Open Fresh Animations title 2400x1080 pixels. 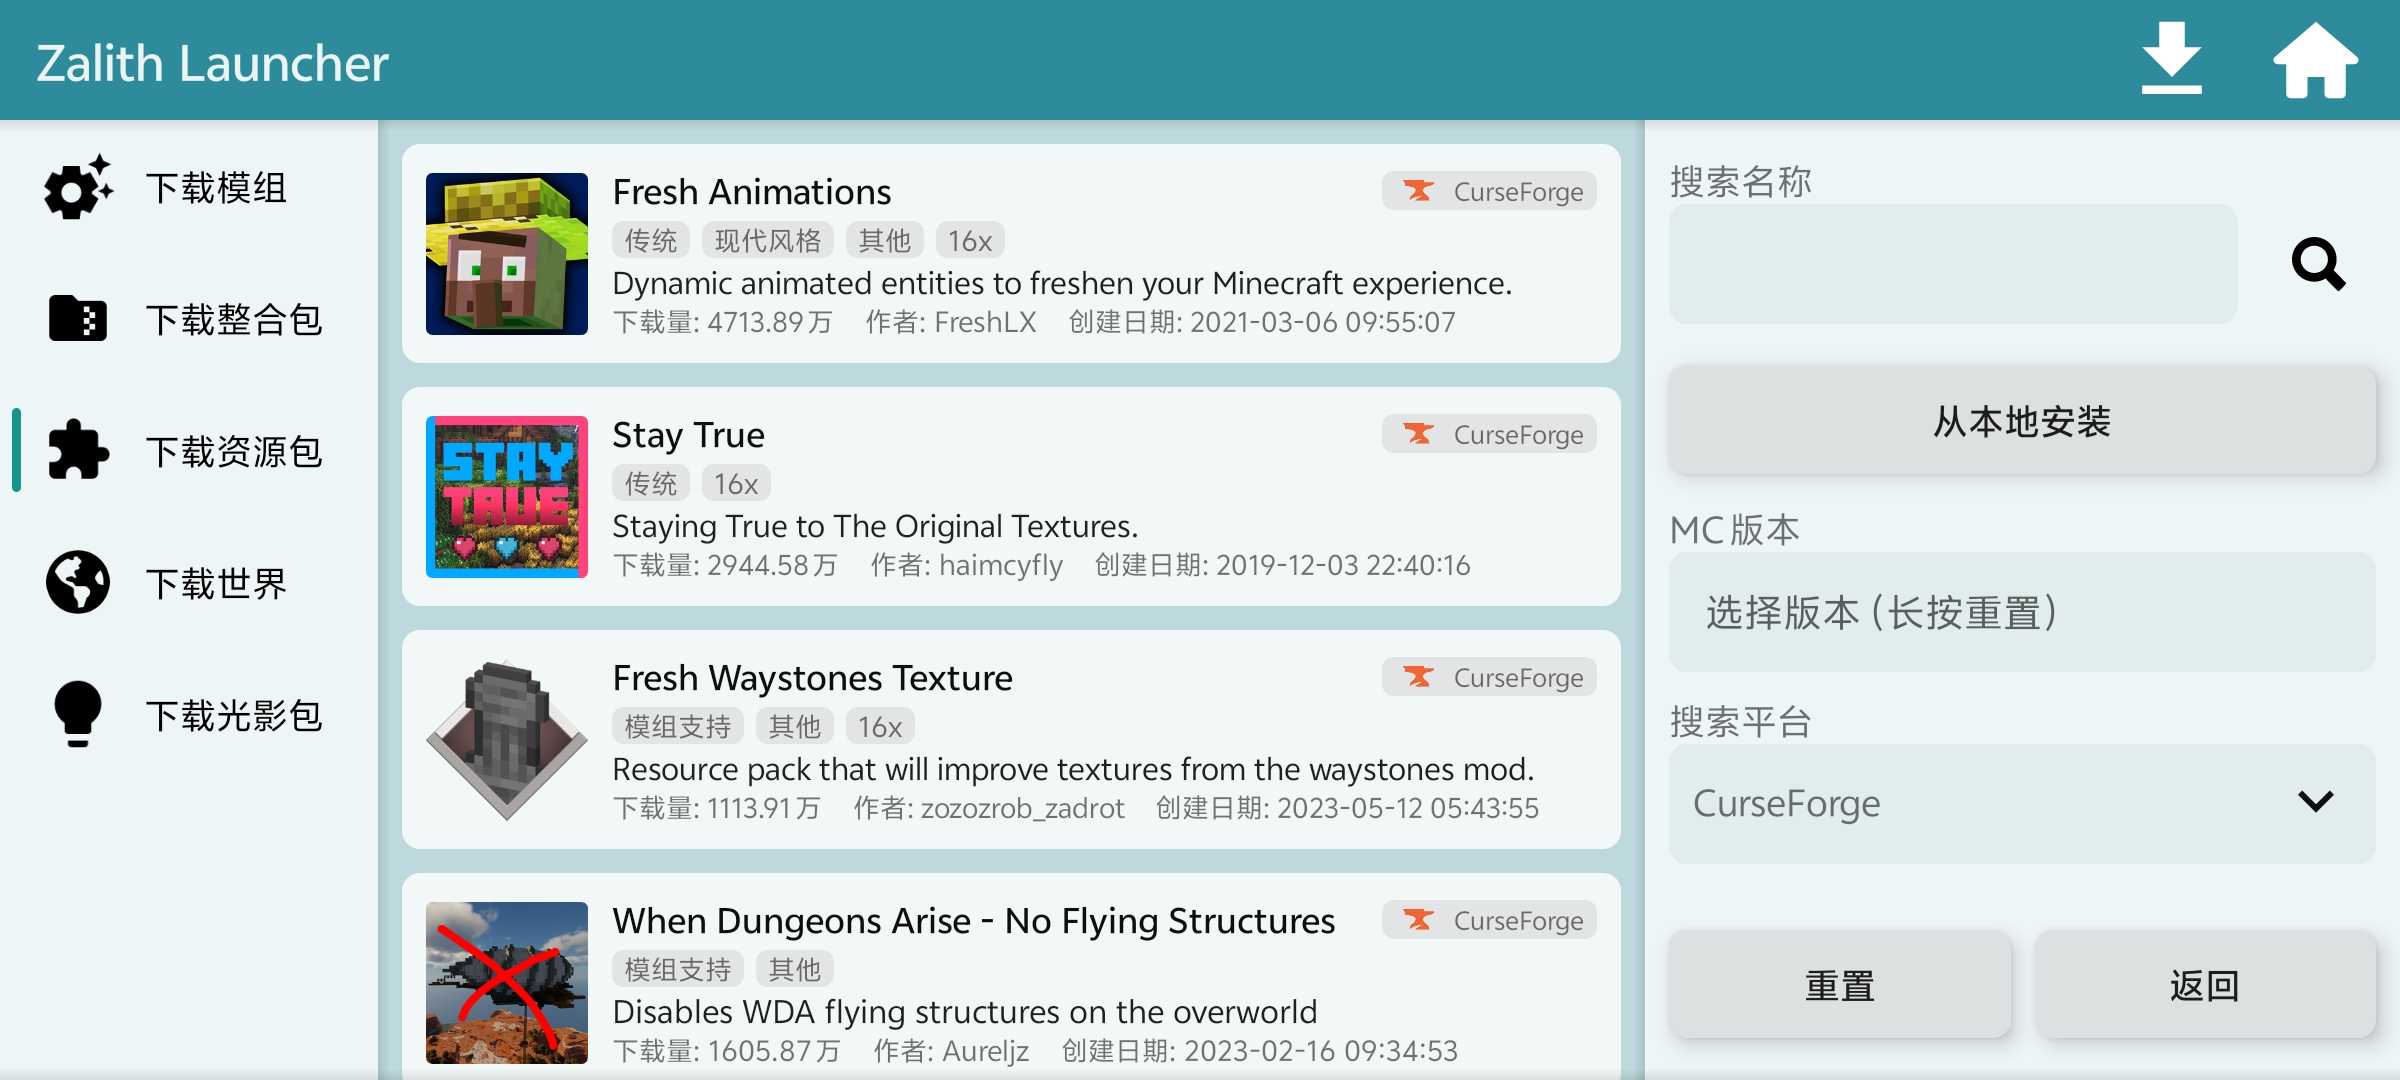[752, 191]
